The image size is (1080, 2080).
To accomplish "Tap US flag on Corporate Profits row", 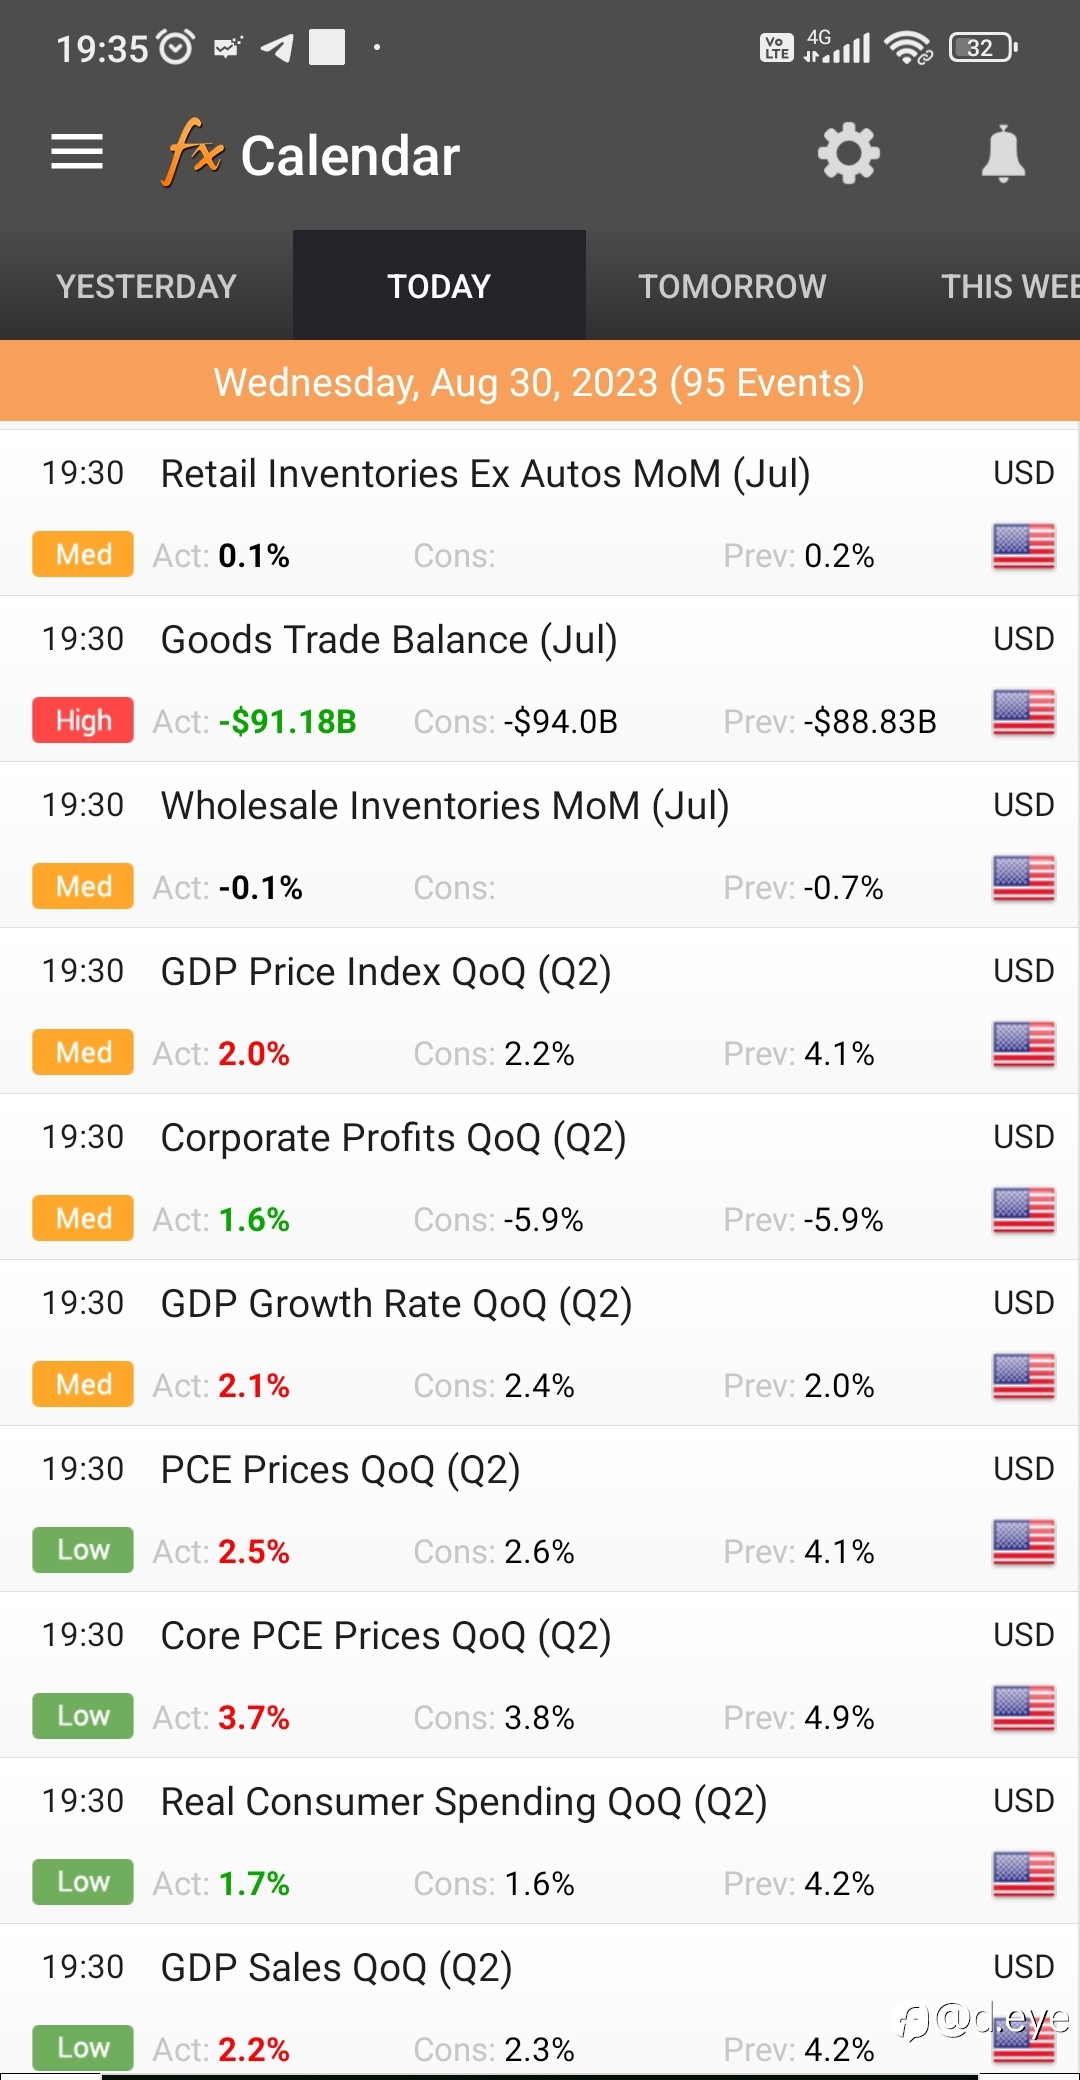I will pos(1023,1211).
